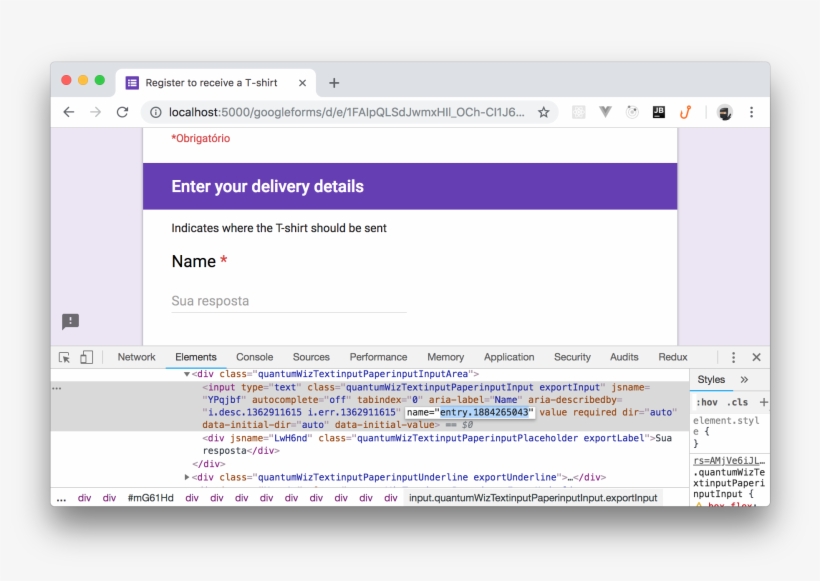Switch to the Console tab in DevTools
This screenshot has width=820, height=581.
pos(254,357)
